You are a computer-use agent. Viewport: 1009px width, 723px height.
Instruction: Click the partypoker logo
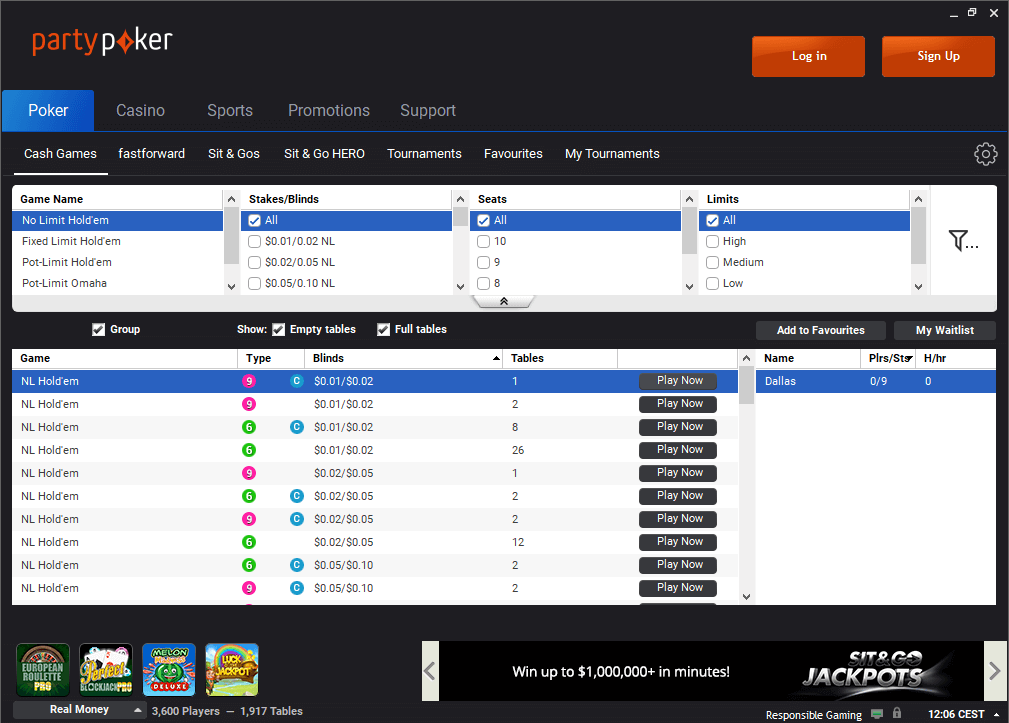[102, 41]
